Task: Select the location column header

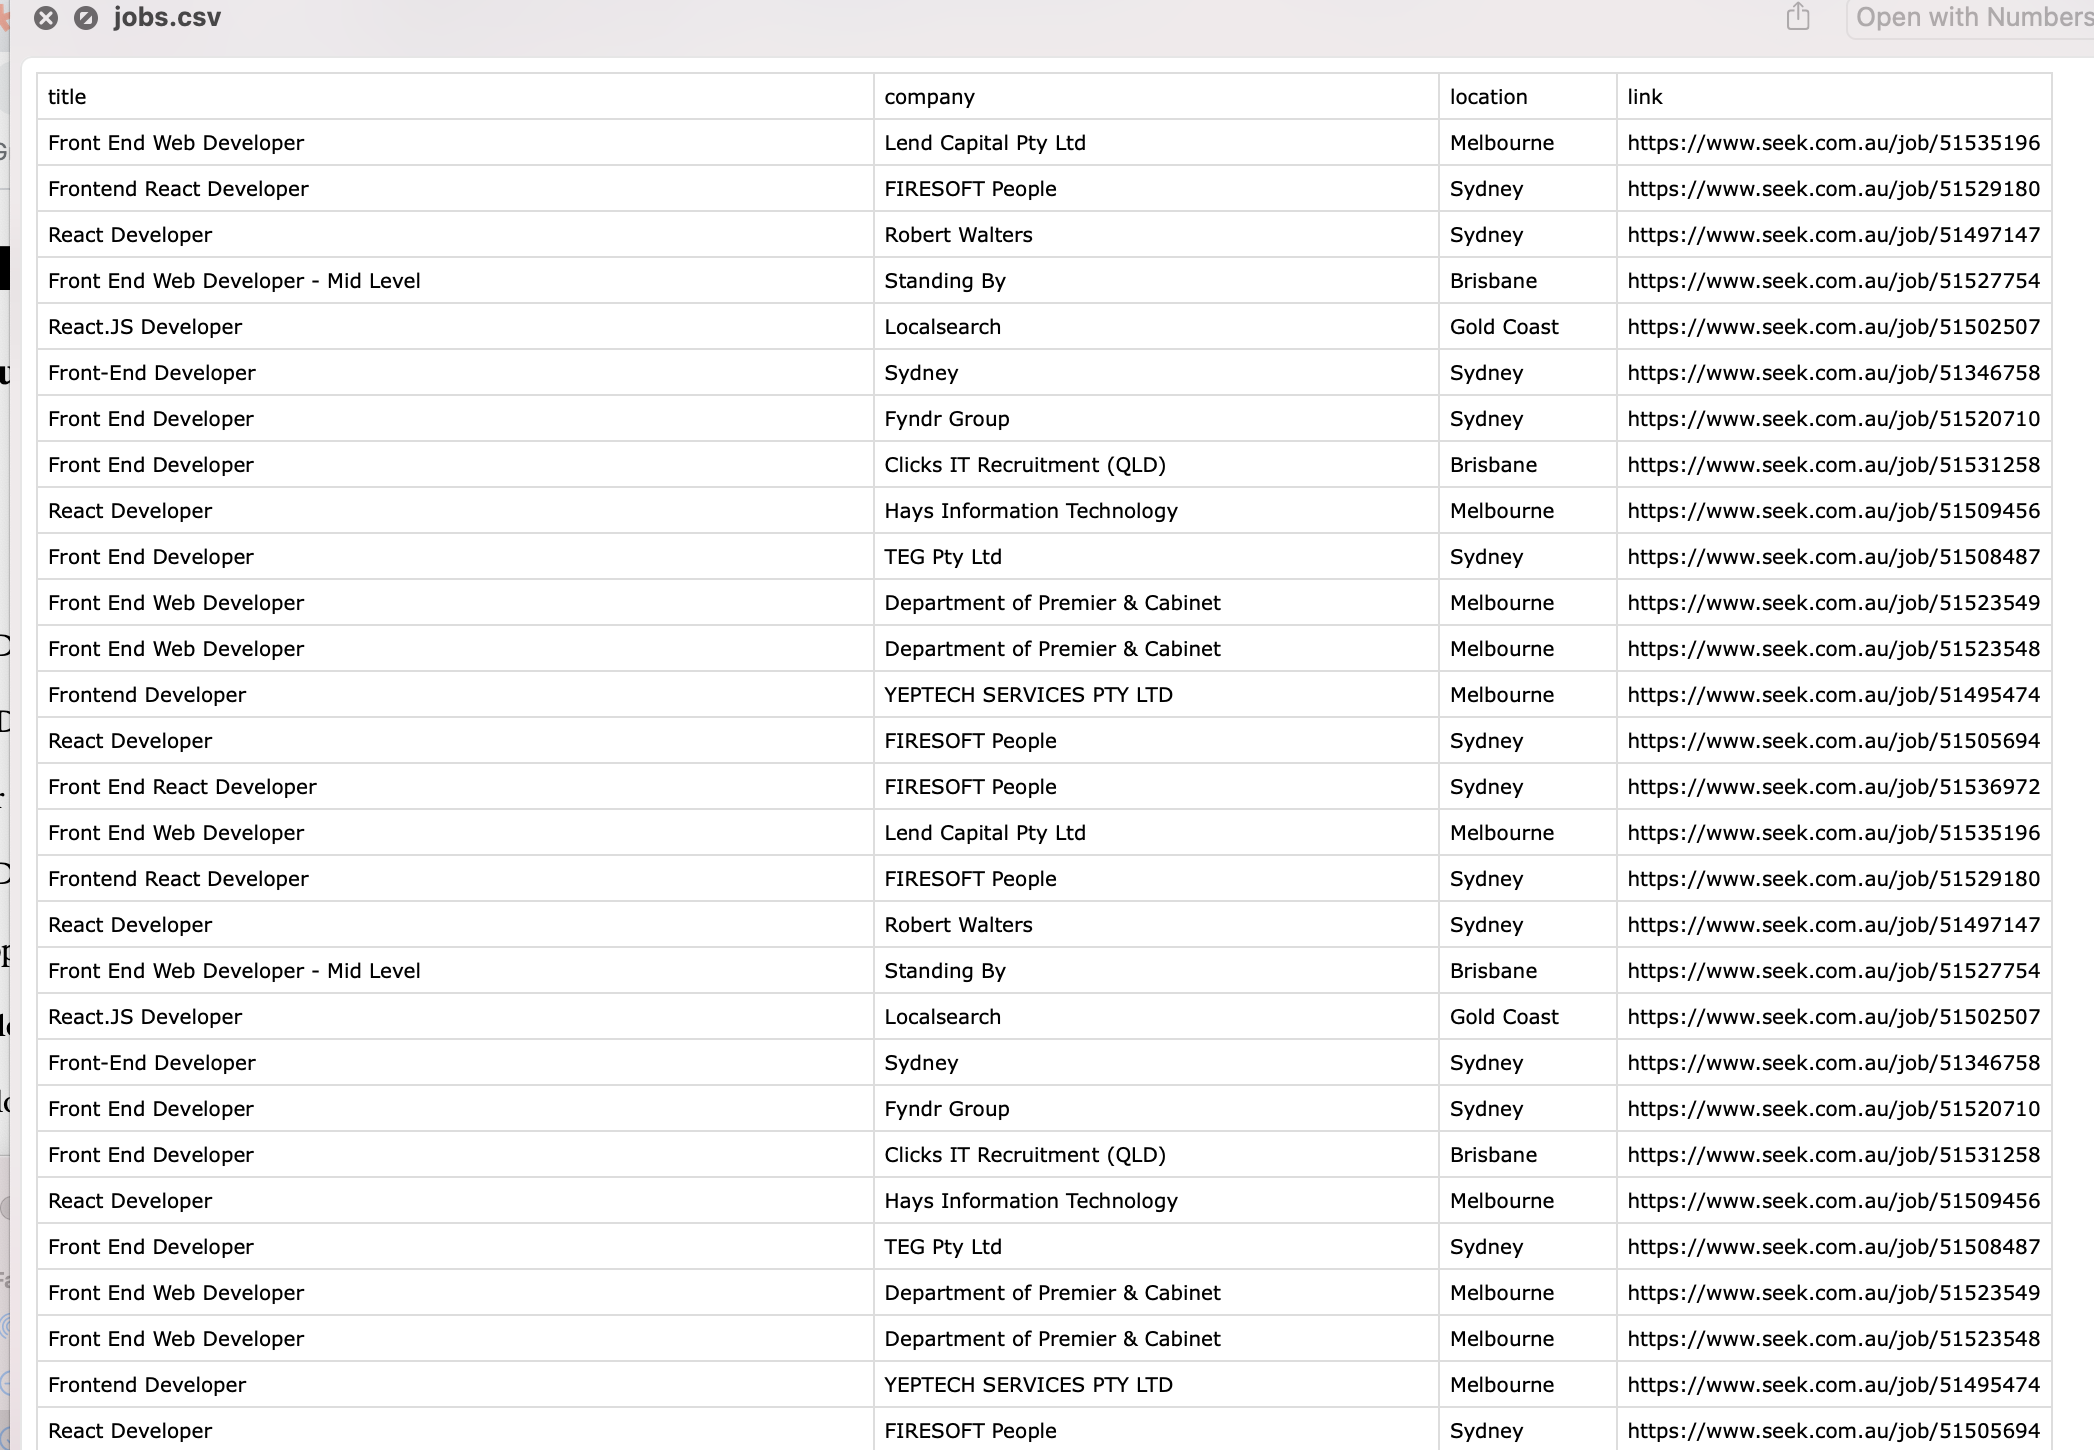Action: tap(1488, 96)
